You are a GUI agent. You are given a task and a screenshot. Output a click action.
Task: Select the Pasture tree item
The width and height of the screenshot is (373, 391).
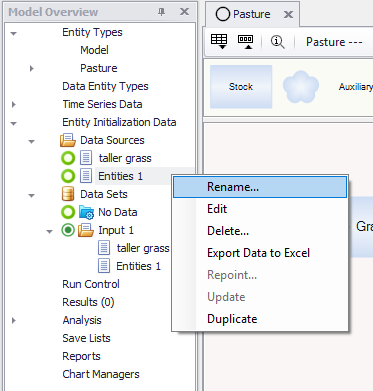coord(99,68)
